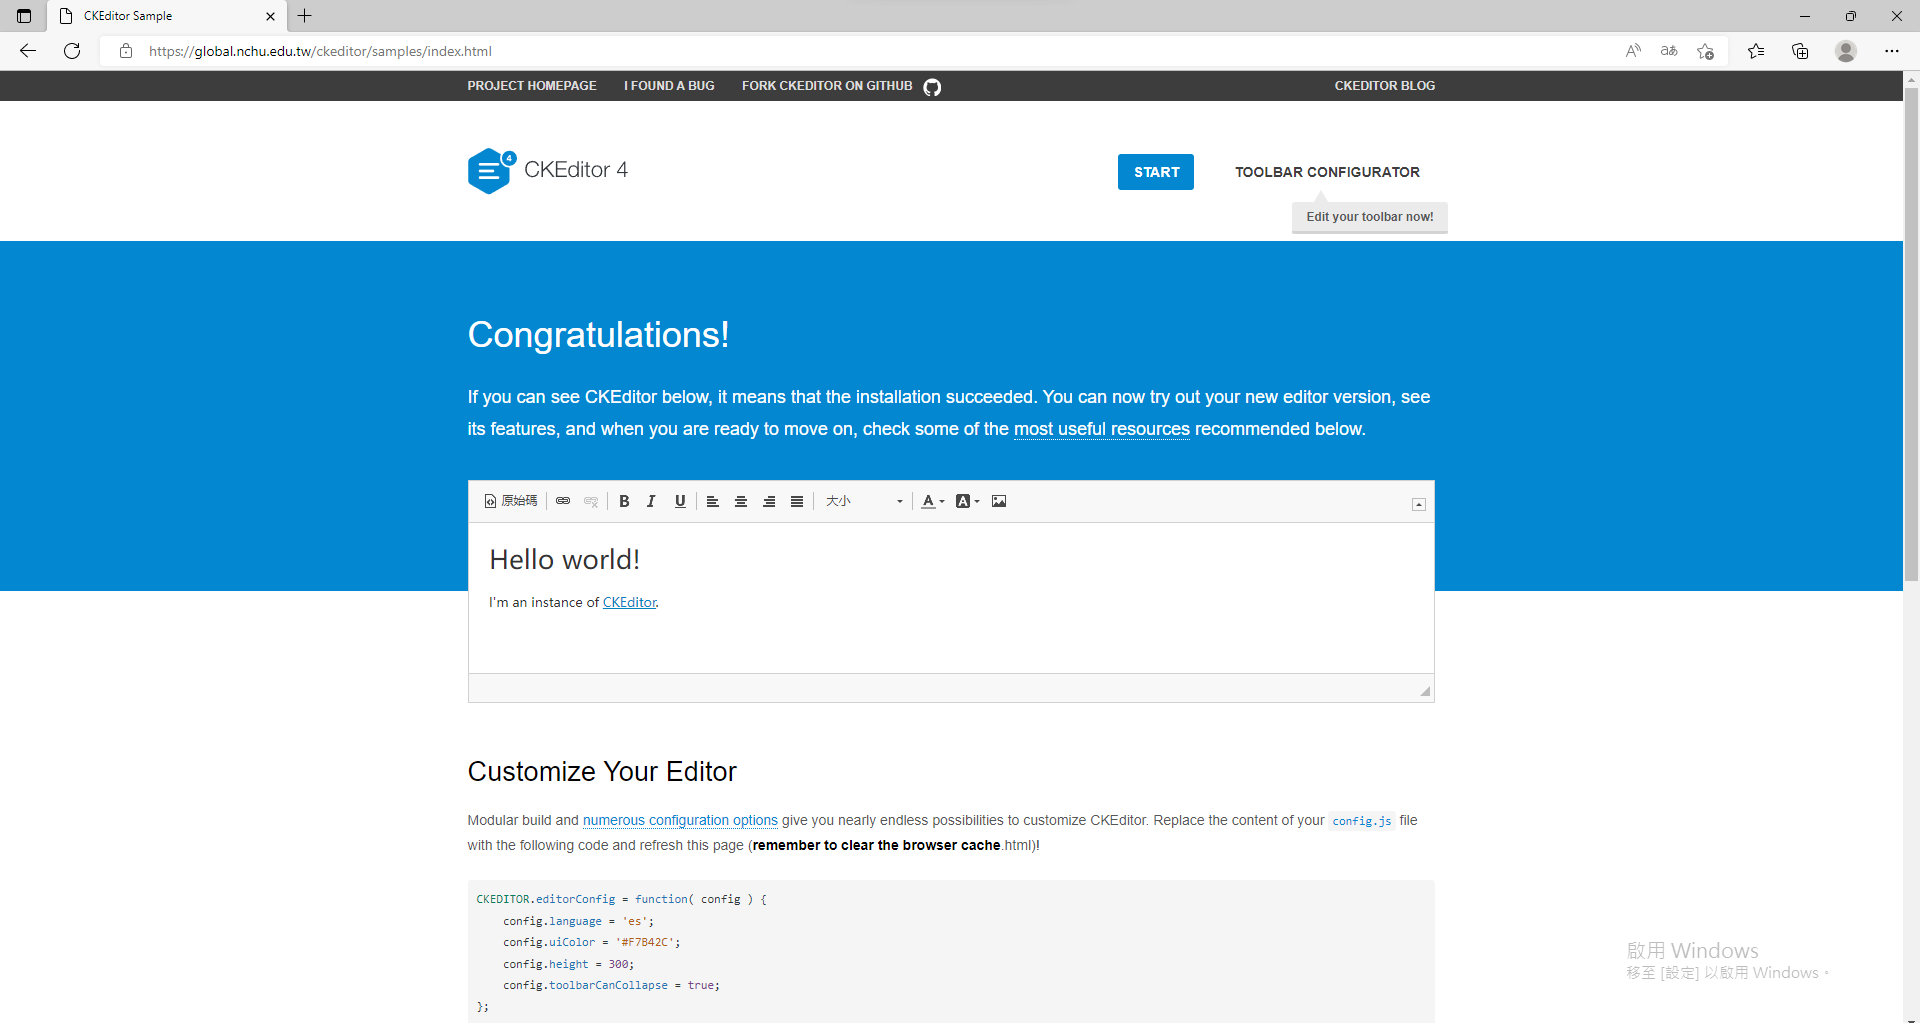
Task: Open the TOOLBAR CONFIGURATOR tab
Action: coord(1327,172)
